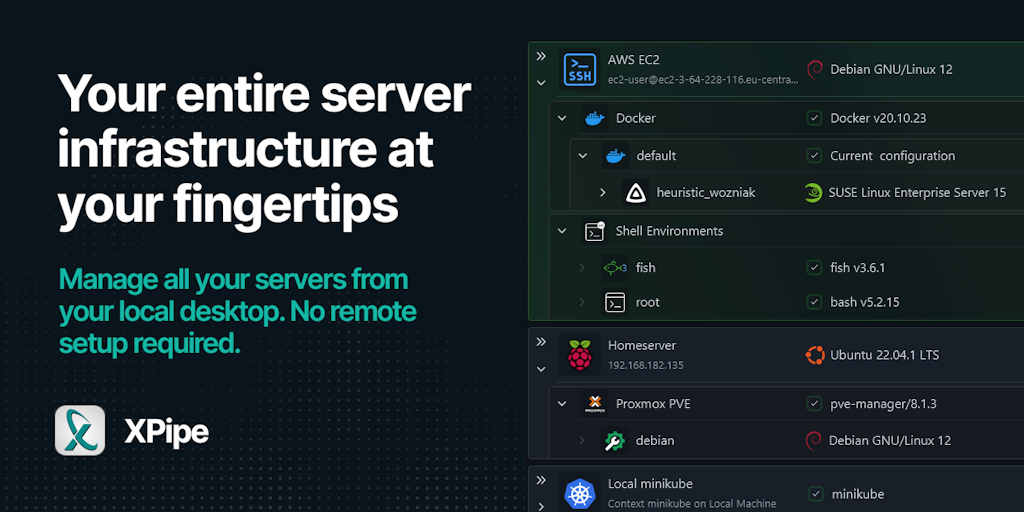
Task: Click the Docker whale icon beside default
Action: click(615, 156)
